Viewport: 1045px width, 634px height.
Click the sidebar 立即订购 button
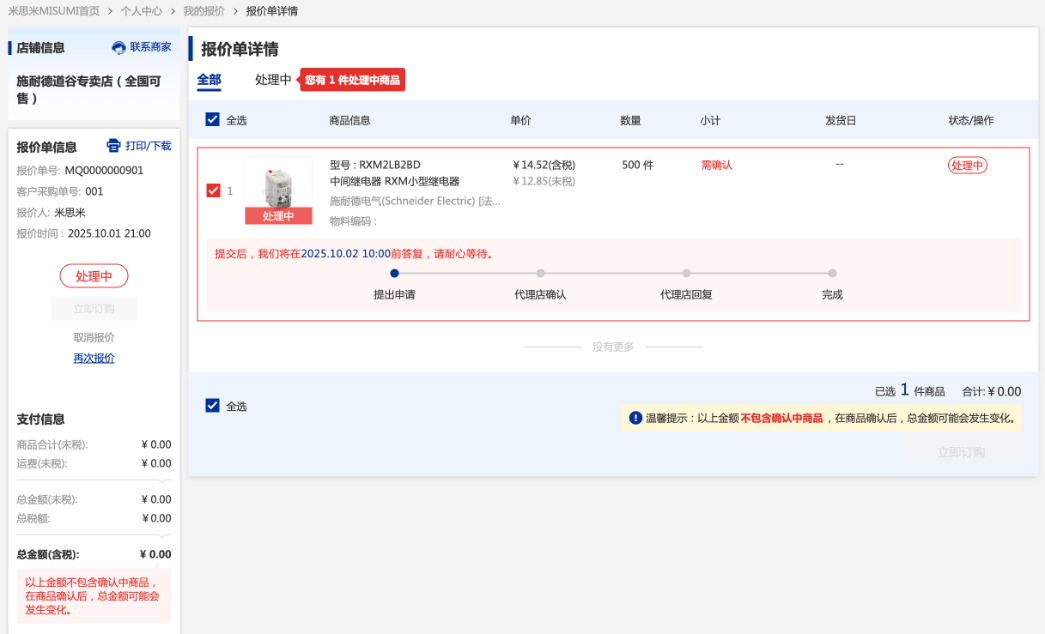pos(94,309)
